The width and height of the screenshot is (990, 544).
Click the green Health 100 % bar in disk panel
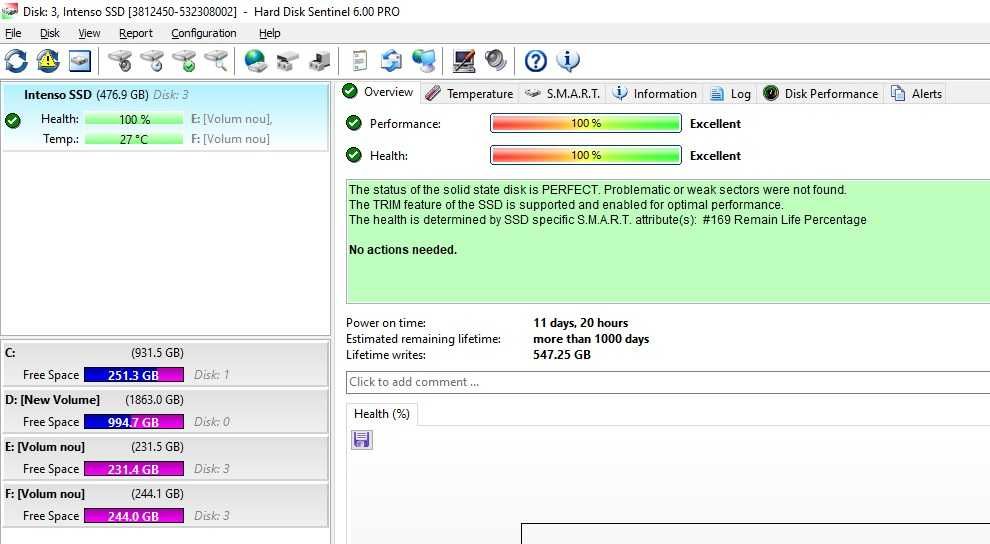click(134, 119)
